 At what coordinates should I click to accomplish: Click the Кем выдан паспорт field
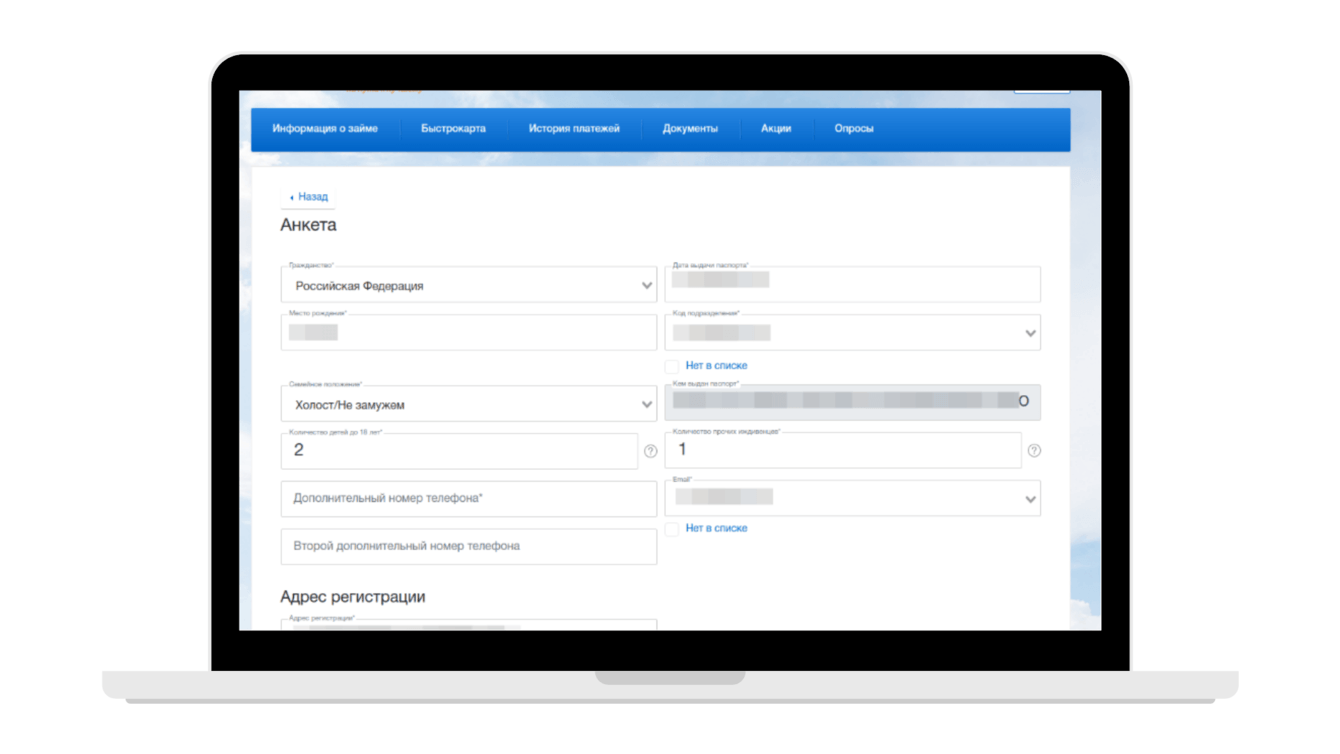[x=852, y=402]
